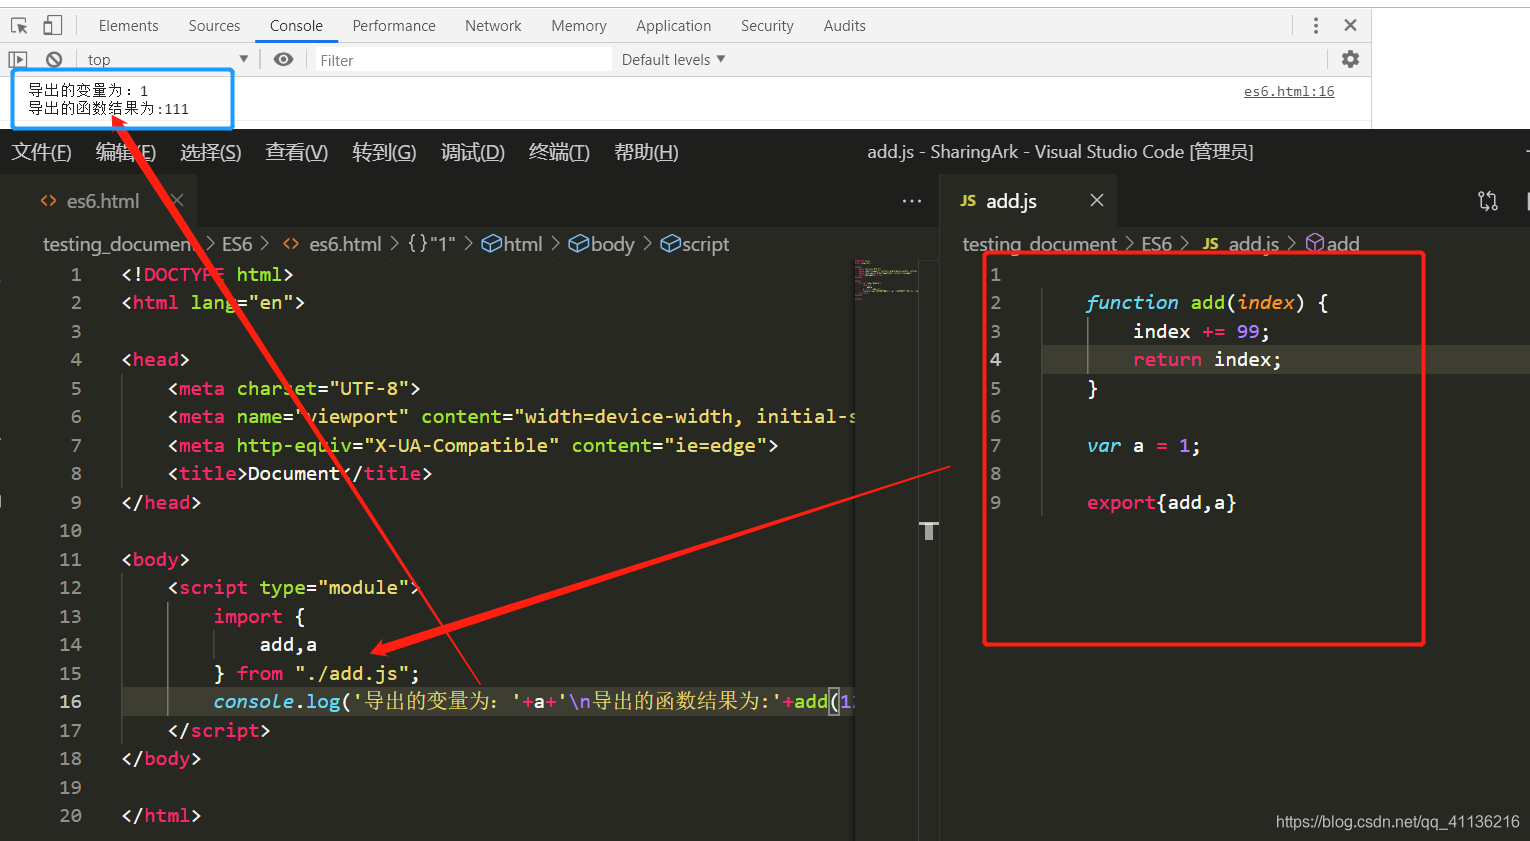Open the Security tab
This screenshot has height=841, width=1530.
767,26
